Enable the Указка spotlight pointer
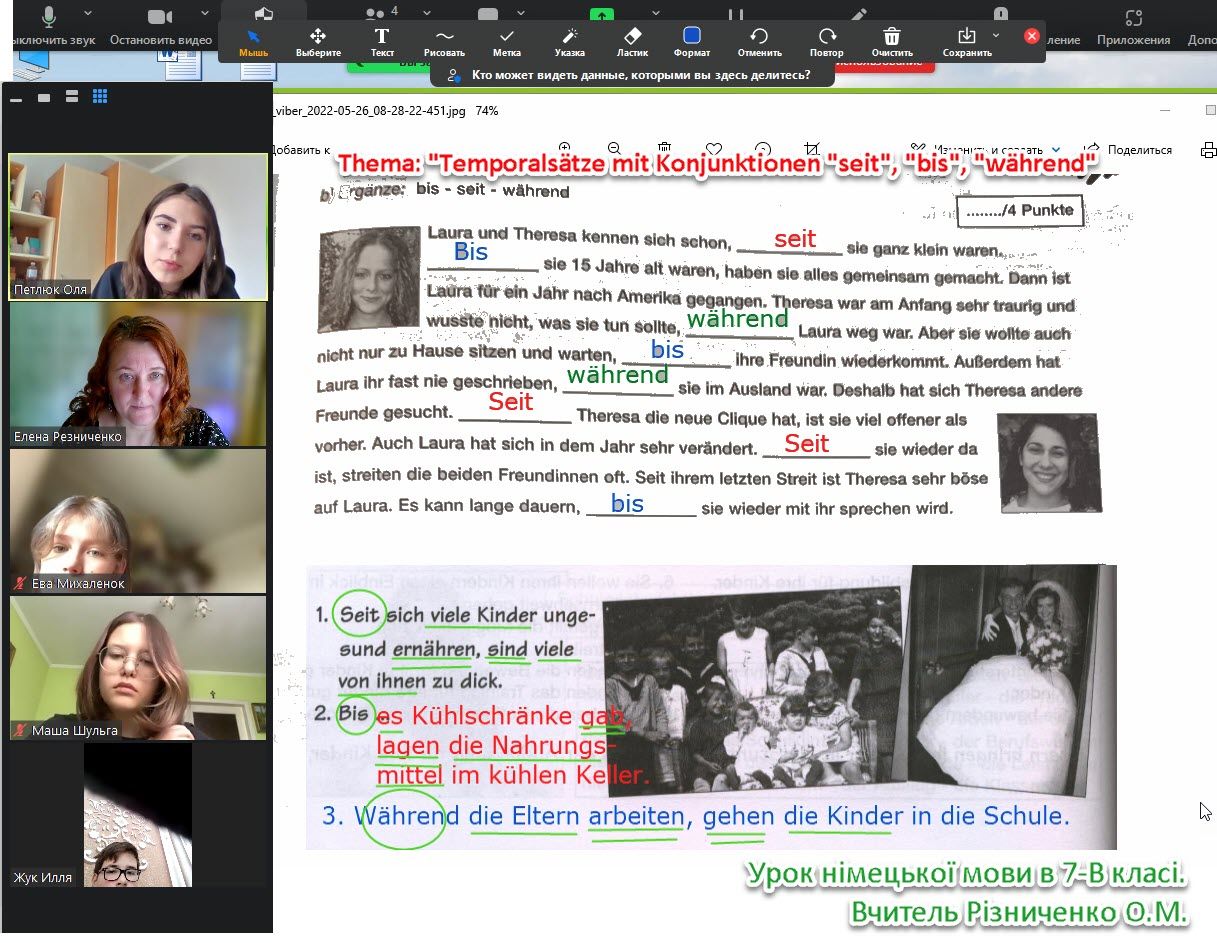This screenshot has height=943, width=1217. click(570, 42)
